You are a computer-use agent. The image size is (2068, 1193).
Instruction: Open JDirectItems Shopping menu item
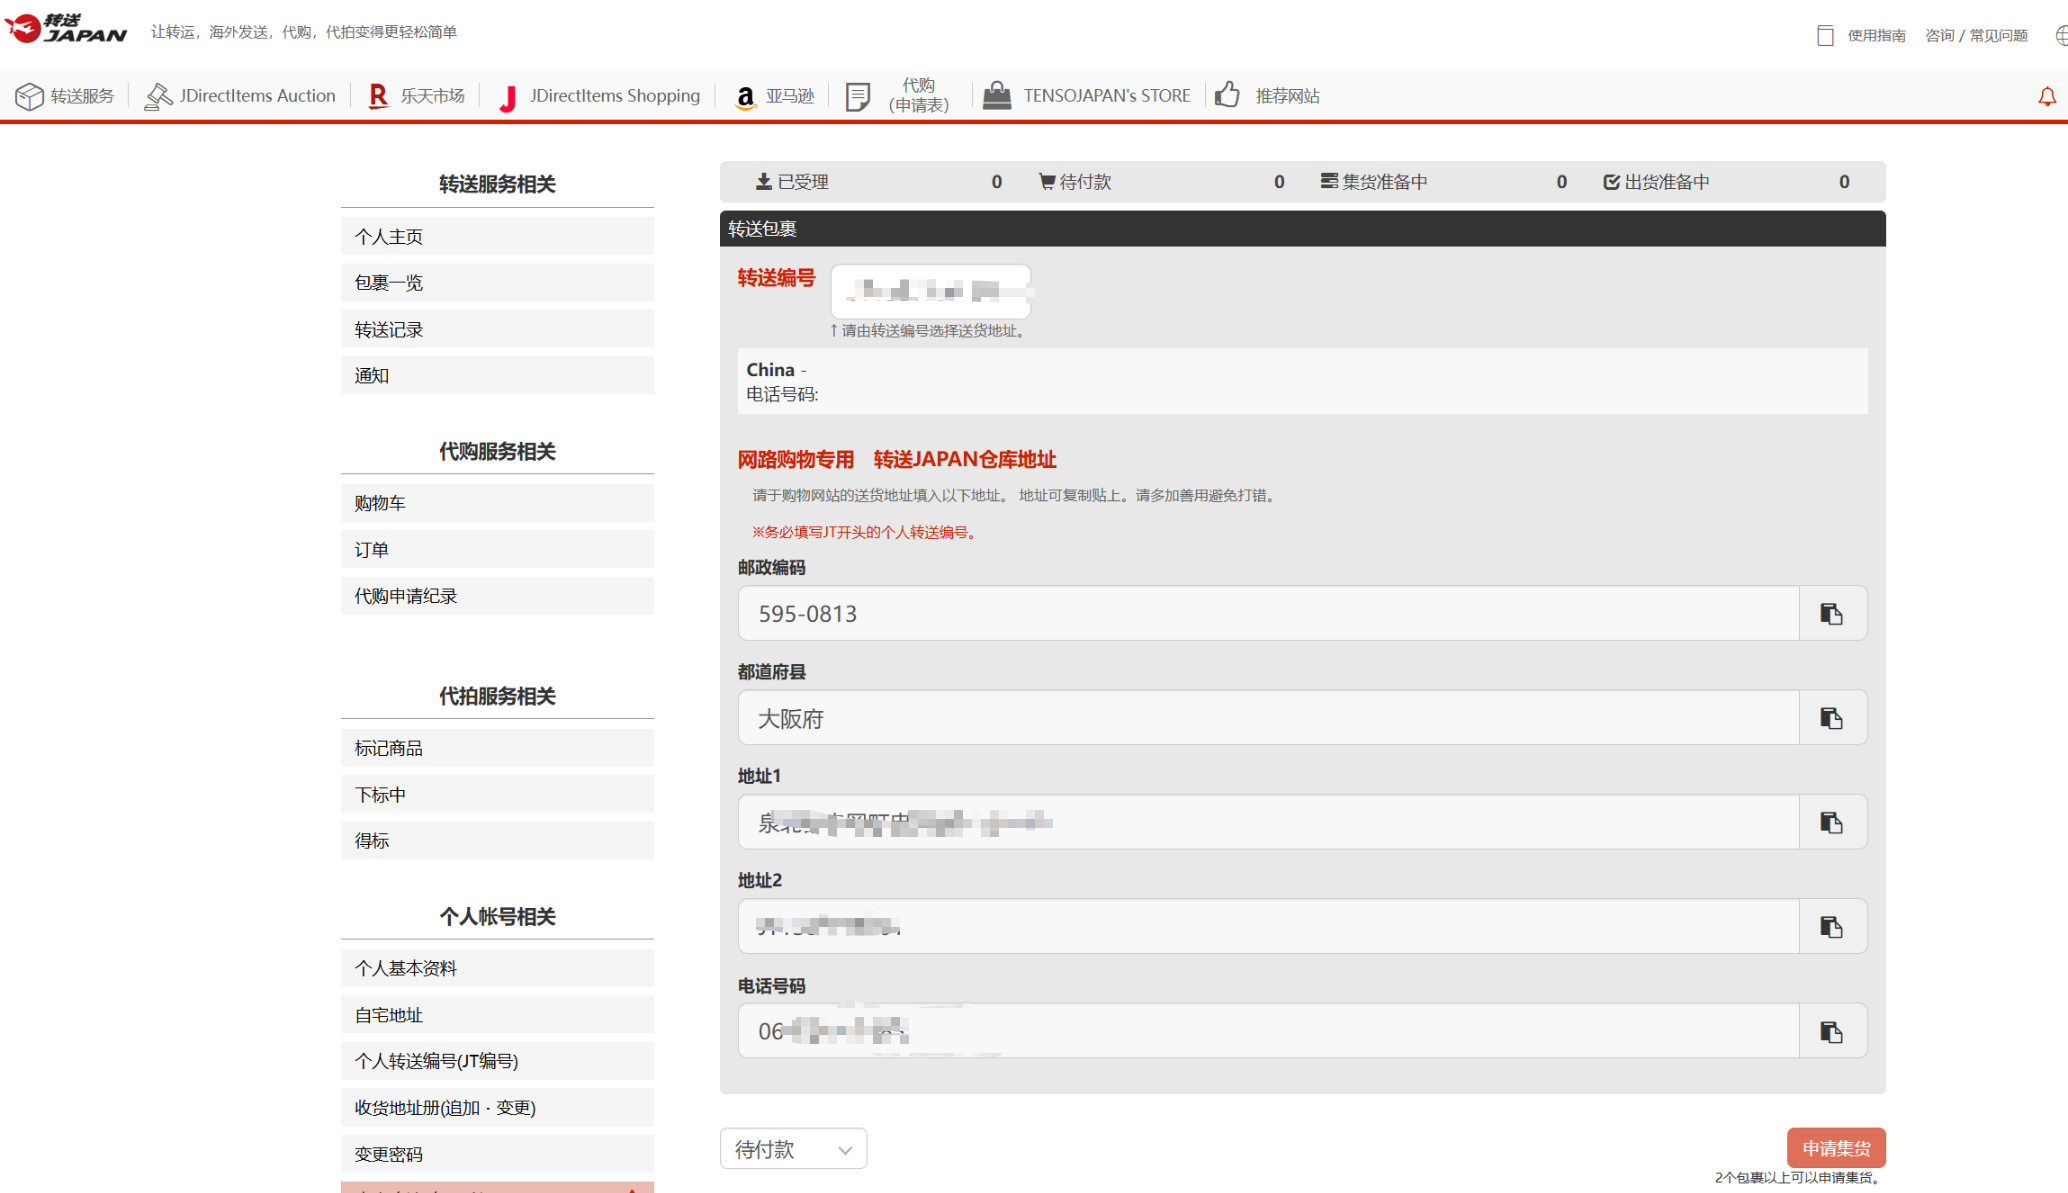coord(615,96)
